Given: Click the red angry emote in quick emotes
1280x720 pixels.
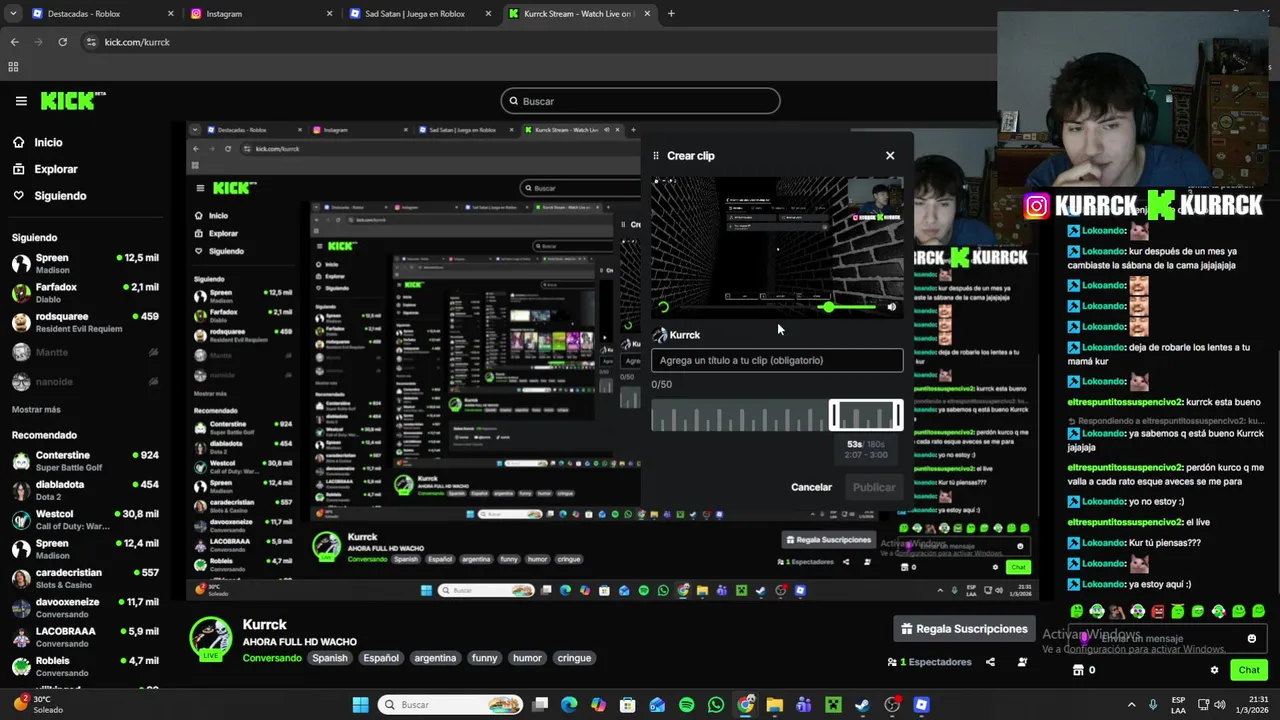Looking at the screenshot, I should [x=1157, y=611].
